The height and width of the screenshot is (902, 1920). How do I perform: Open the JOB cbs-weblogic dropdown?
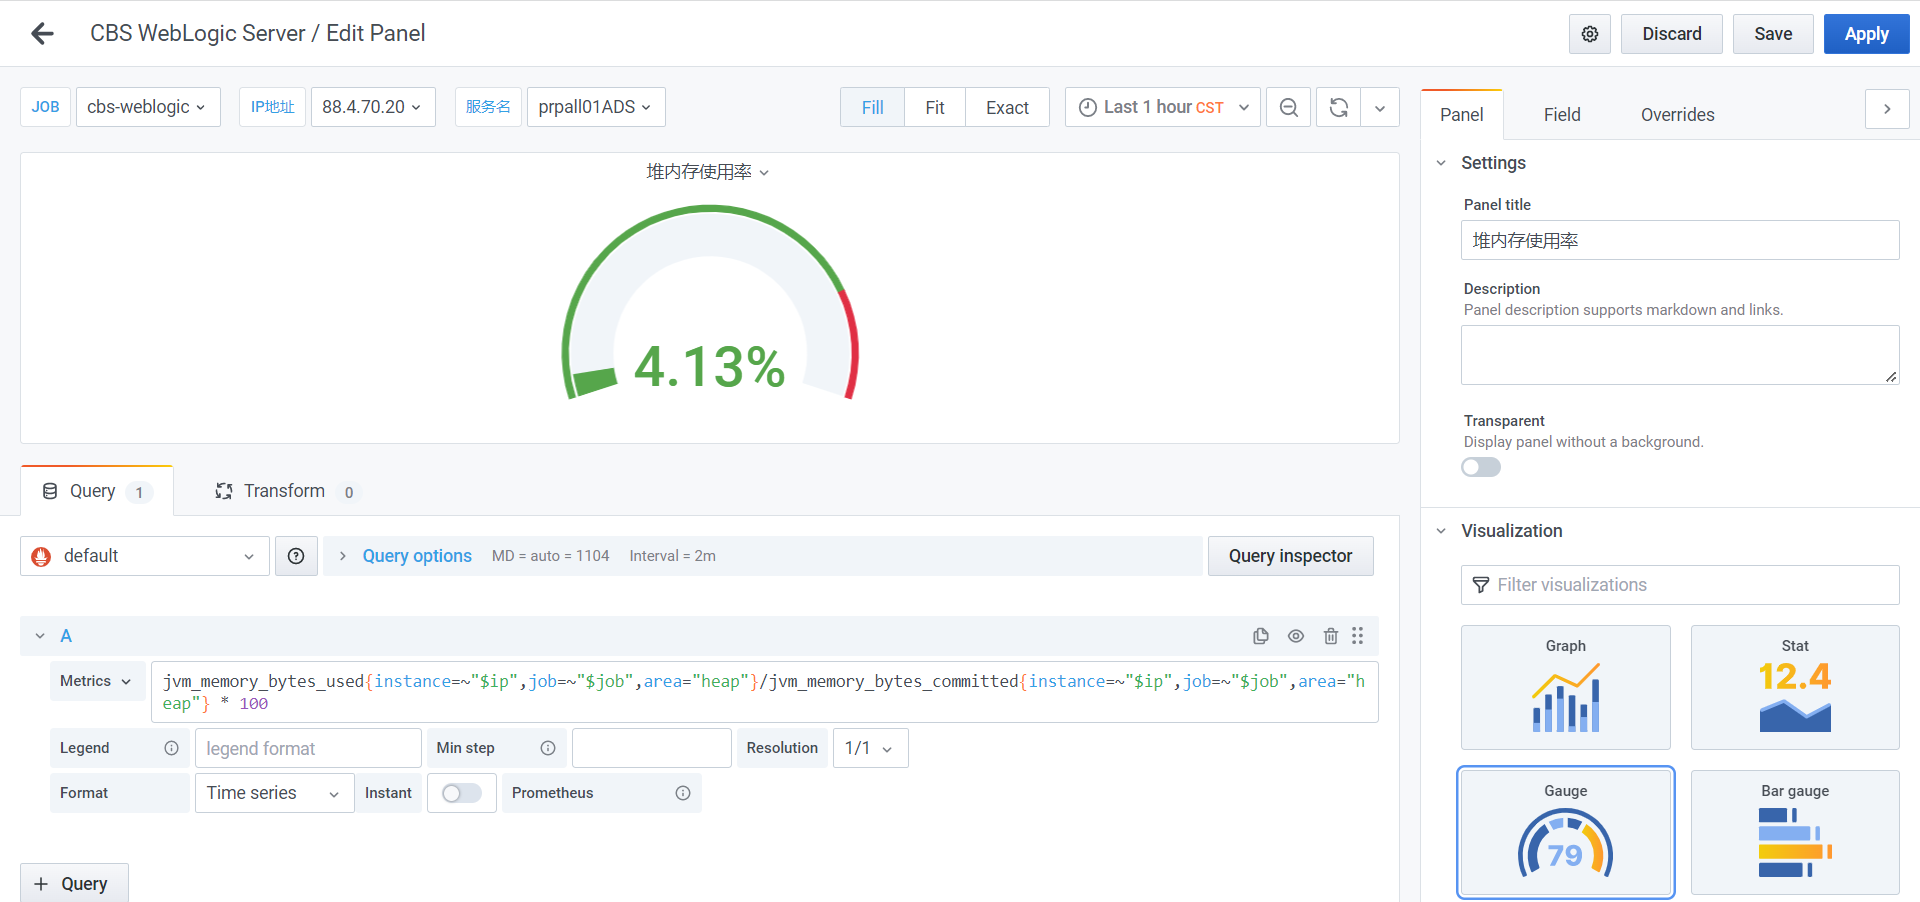[148, 107]
